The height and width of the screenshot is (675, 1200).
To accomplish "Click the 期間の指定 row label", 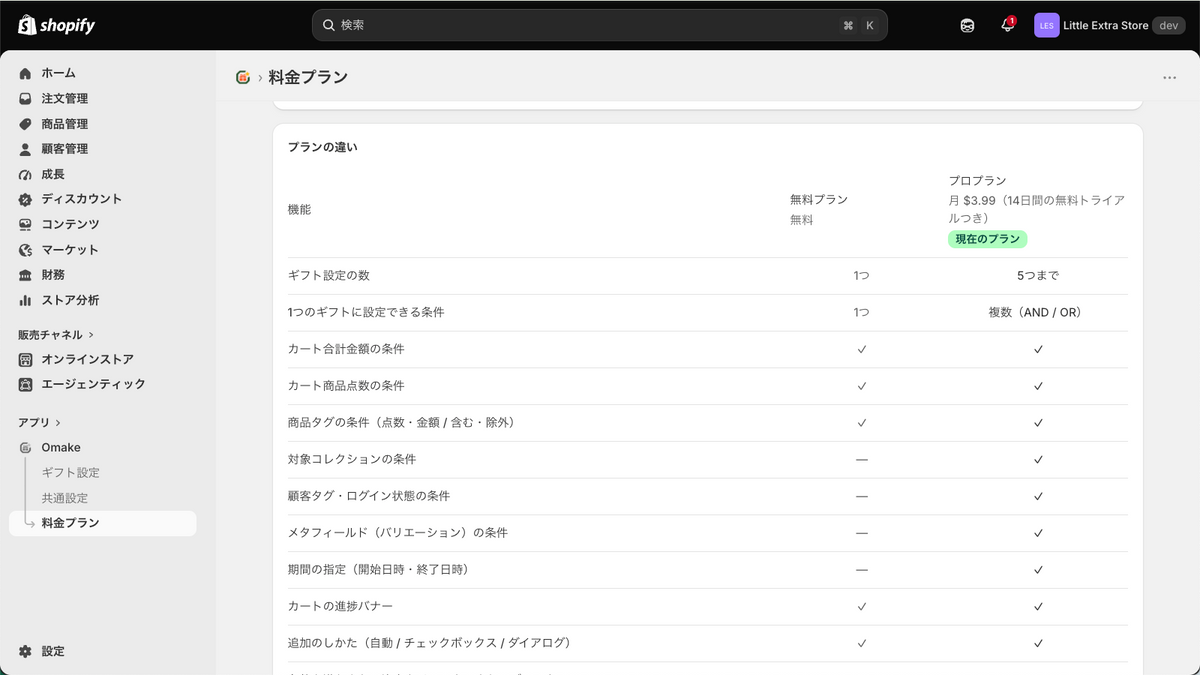I will [x=378, y=569].
